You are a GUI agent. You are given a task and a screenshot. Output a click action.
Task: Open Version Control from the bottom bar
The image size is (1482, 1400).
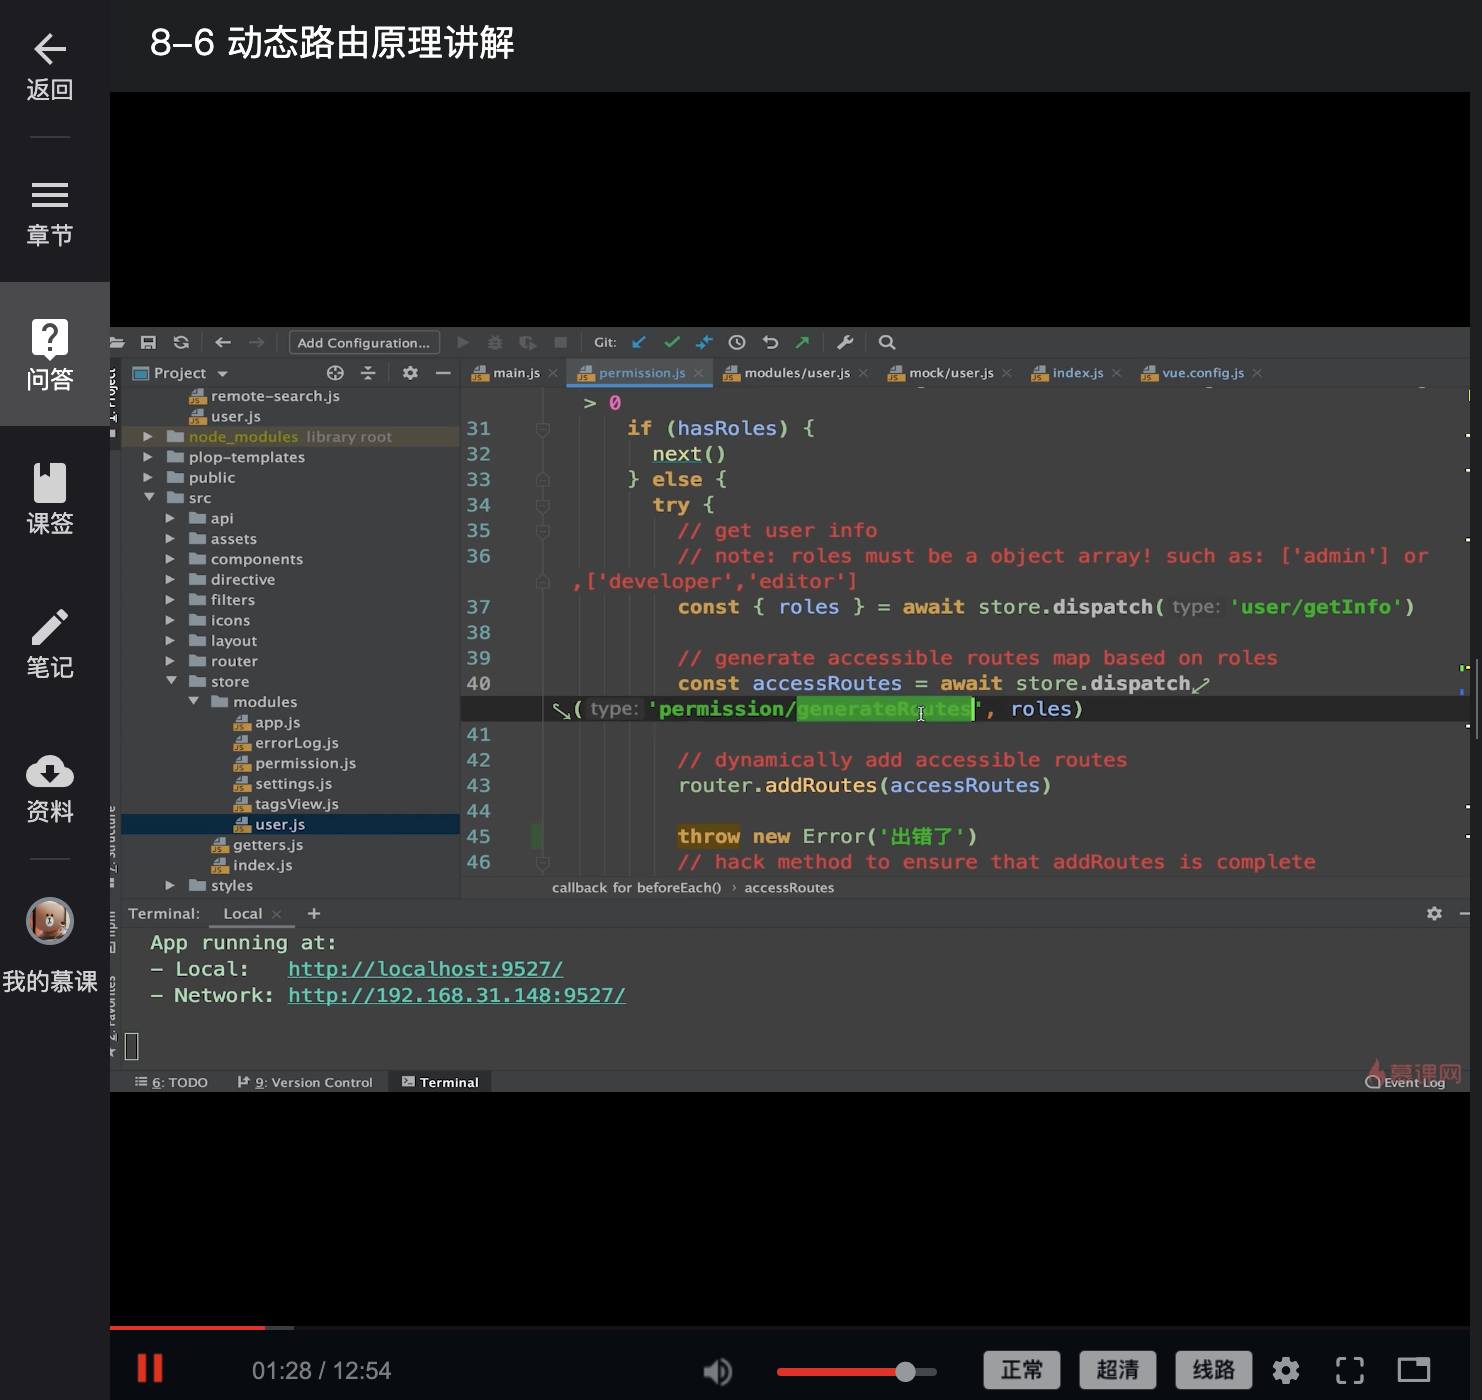(x=305, y=1081)
